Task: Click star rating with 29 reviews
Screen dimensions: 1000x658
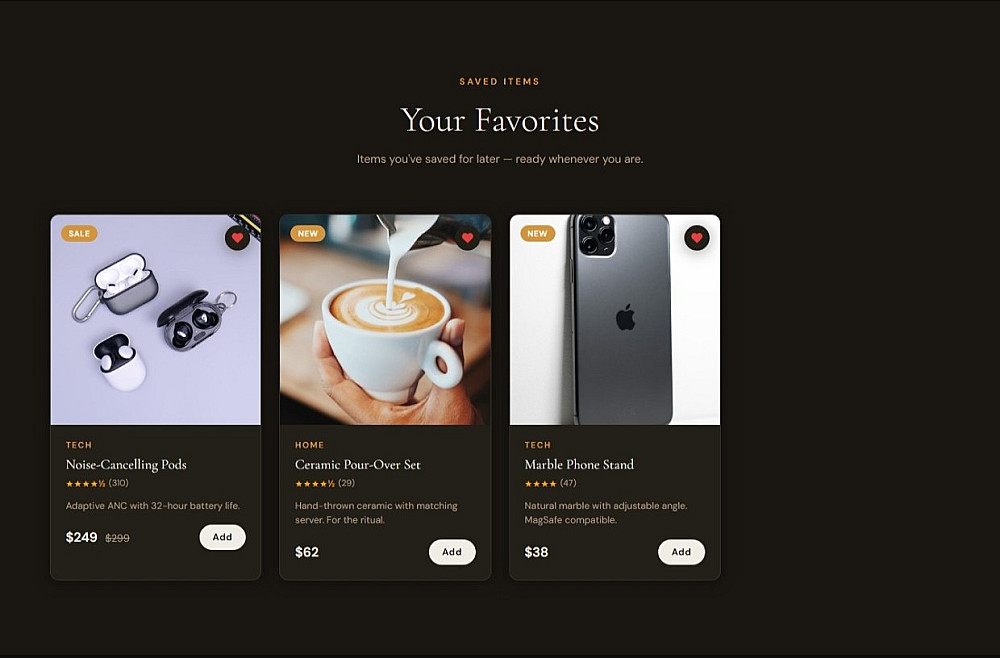Action: tap(325, 483)
